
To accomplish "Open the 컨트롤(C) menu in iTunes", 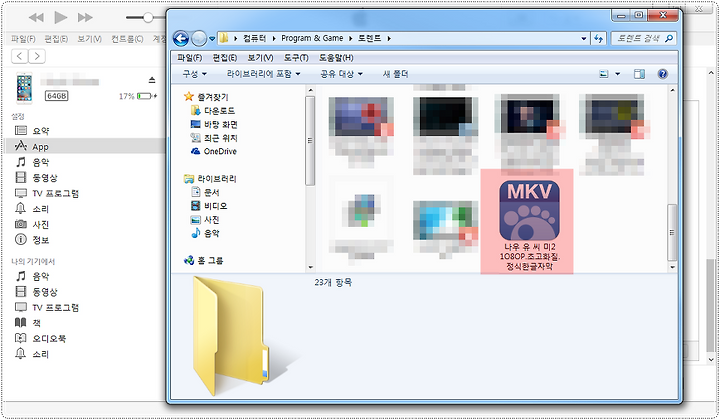I will [x=127, y=39].
